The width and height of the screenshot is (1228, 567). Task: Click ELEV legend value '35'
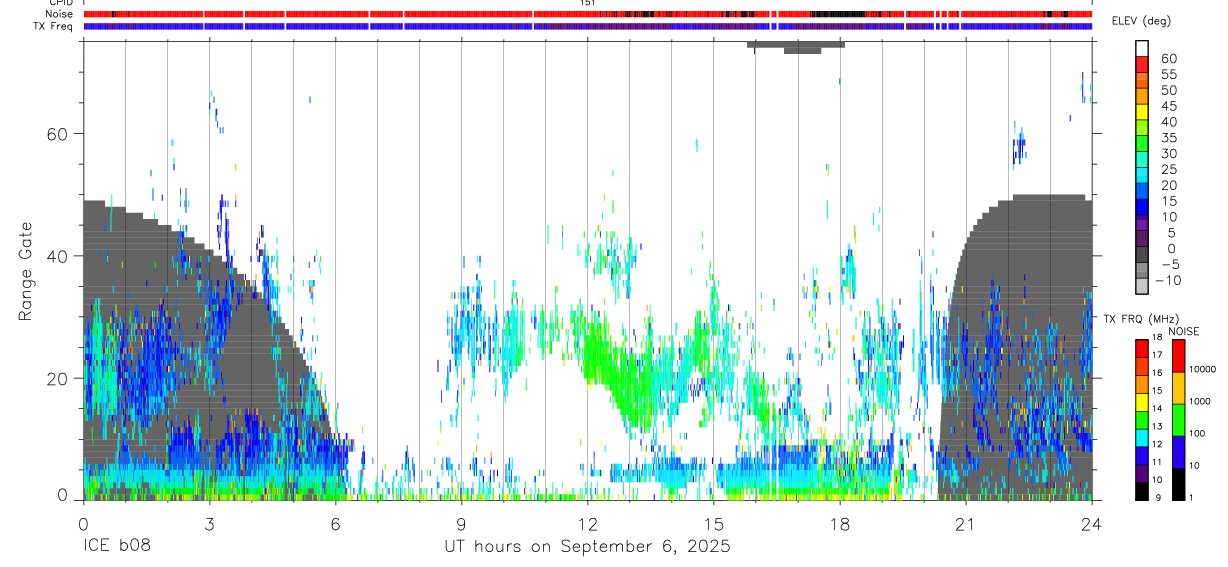pos(1168,137)
